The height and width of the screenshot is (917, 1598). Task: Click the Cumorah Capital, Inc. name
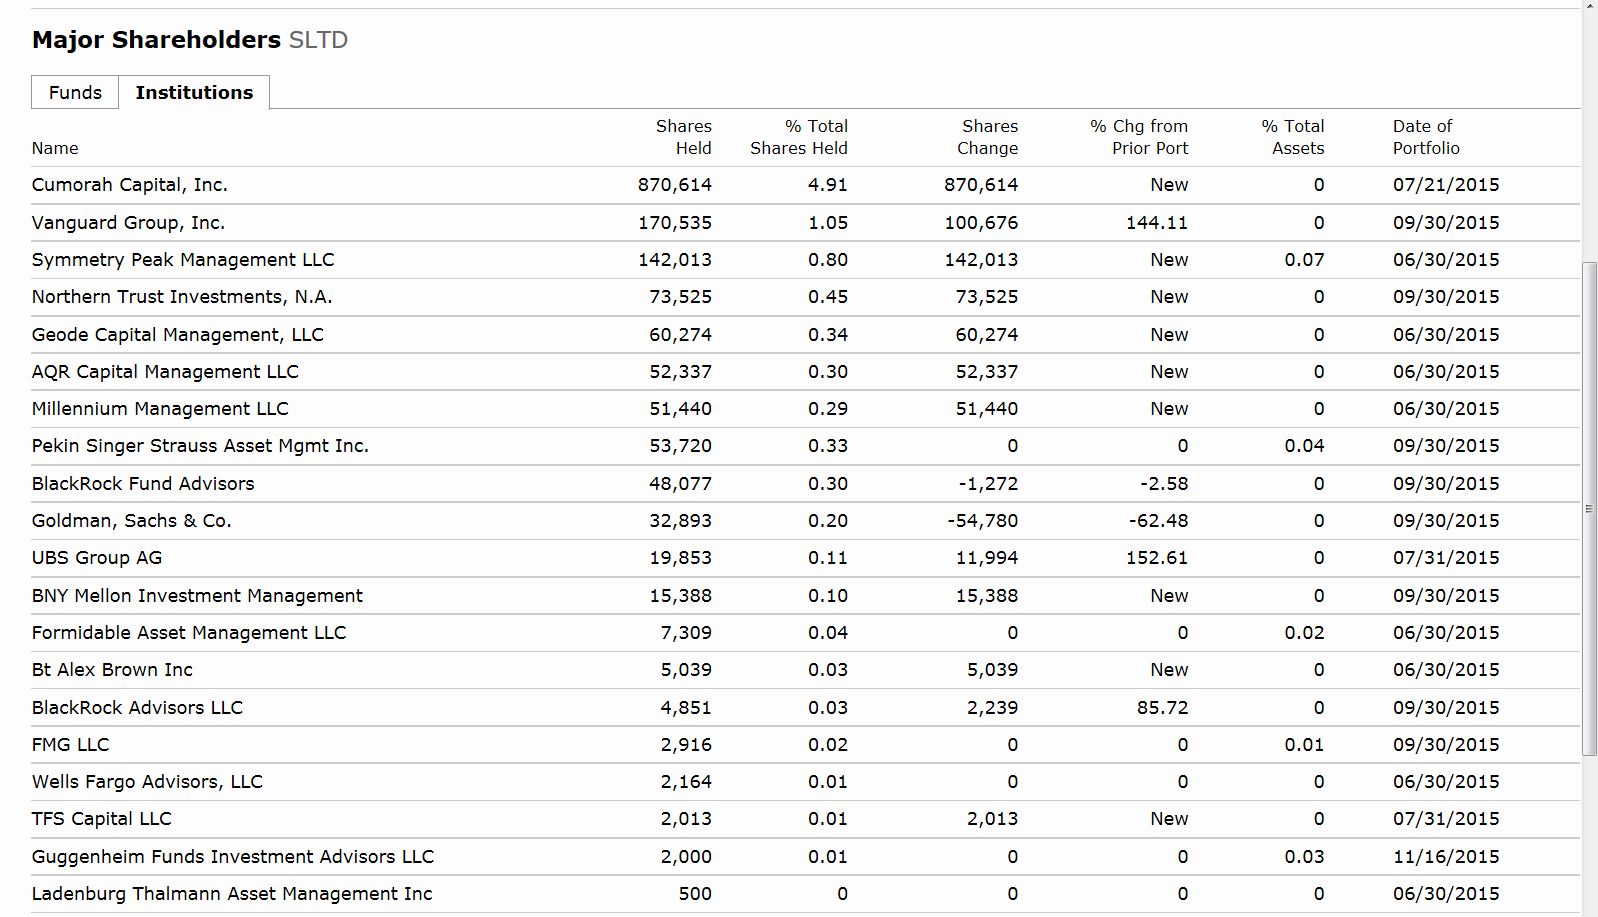[130, 185]
